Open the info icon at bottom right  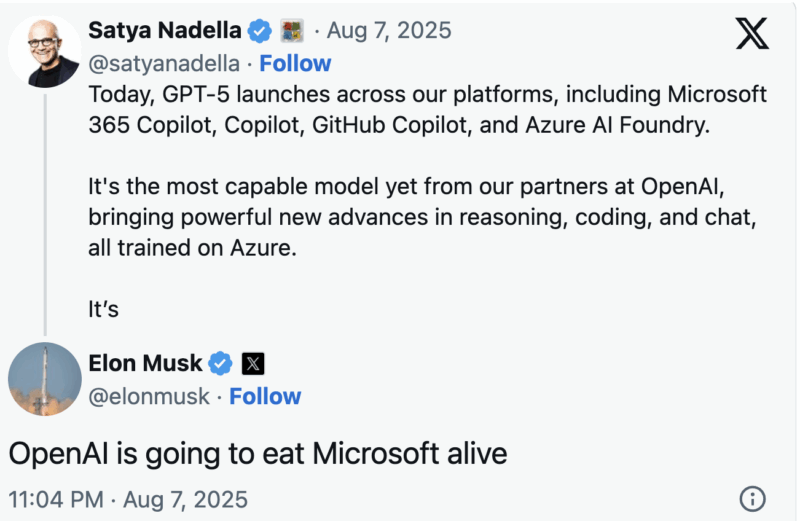(x=752, y=499)
